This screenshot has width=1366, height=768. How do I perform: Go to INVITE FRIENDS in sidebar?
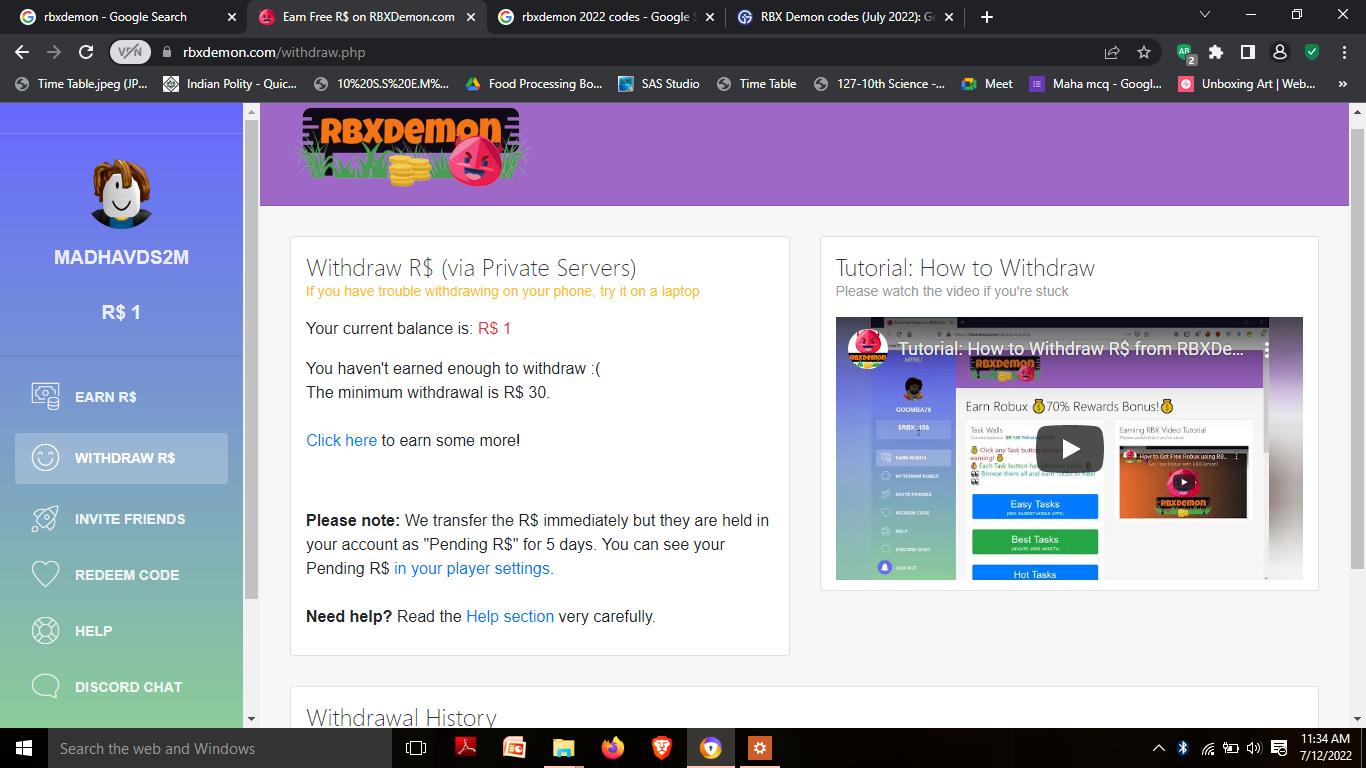[121, 519]
